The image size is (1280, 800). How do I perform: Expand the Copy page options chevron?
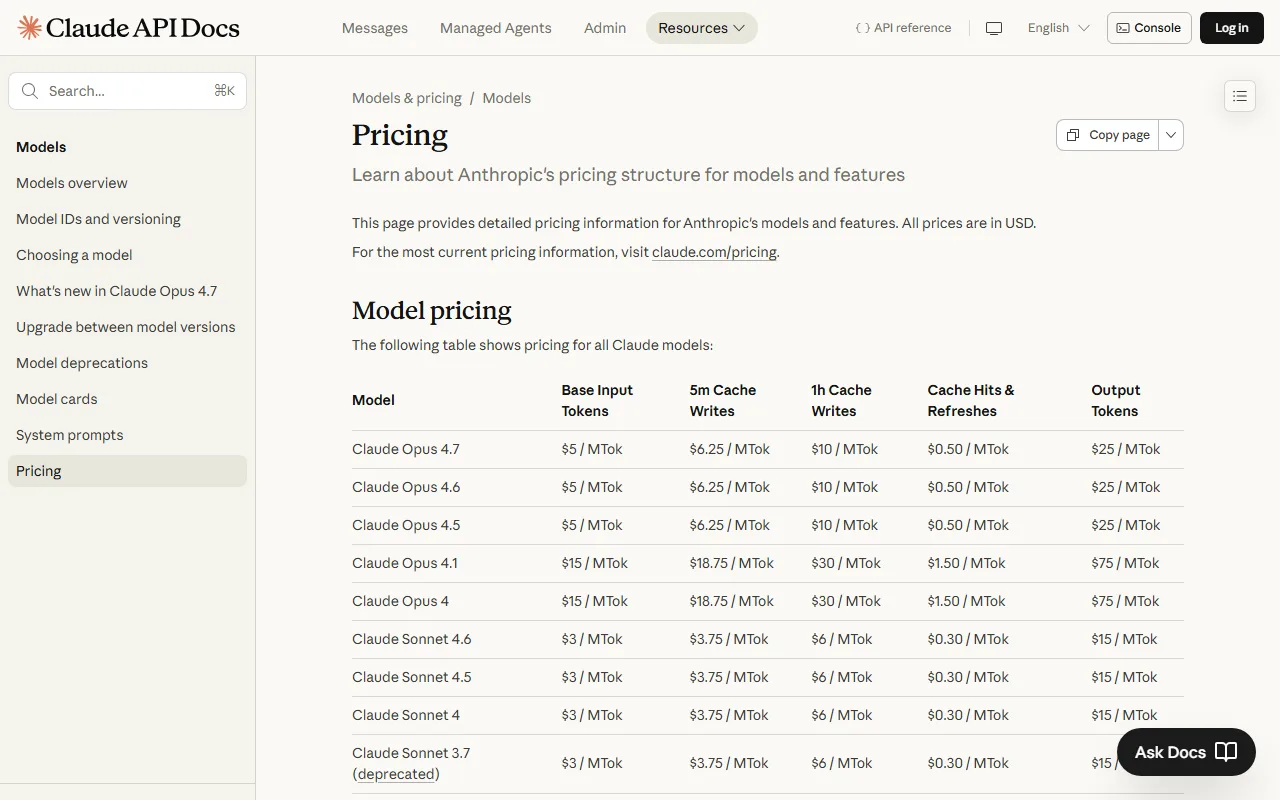coord(1171,135)
